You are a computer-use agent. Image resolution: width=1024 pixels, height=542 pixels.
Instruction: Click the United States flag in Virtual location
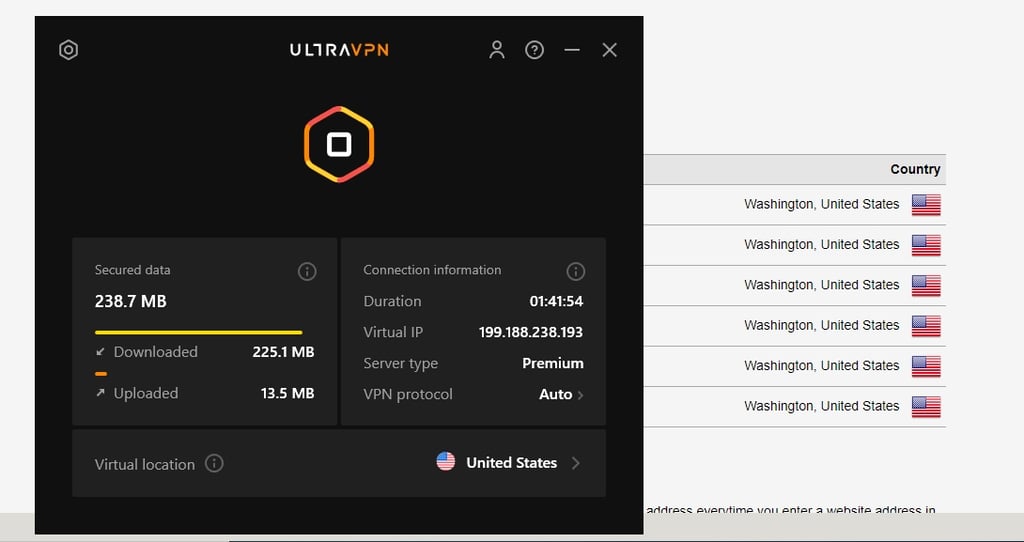(x=445, y=462)
